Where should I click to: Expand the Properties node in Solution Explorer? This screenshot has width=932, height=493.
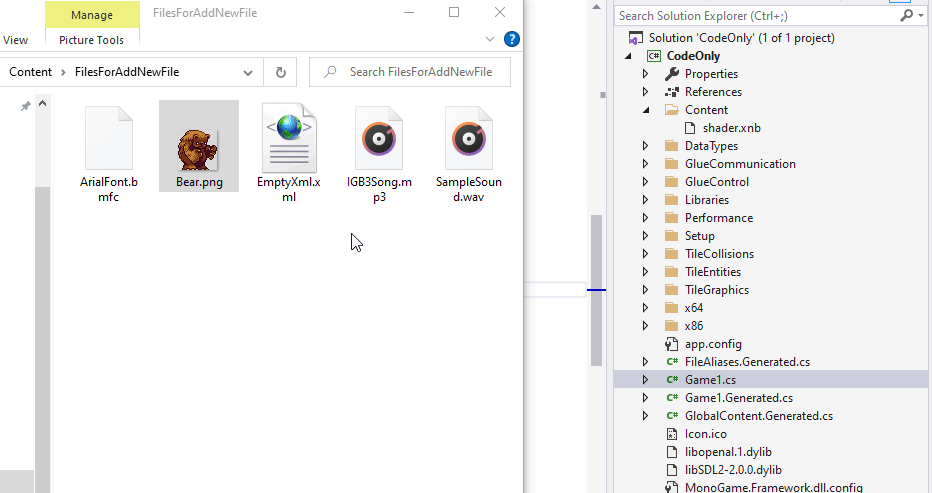645,74
